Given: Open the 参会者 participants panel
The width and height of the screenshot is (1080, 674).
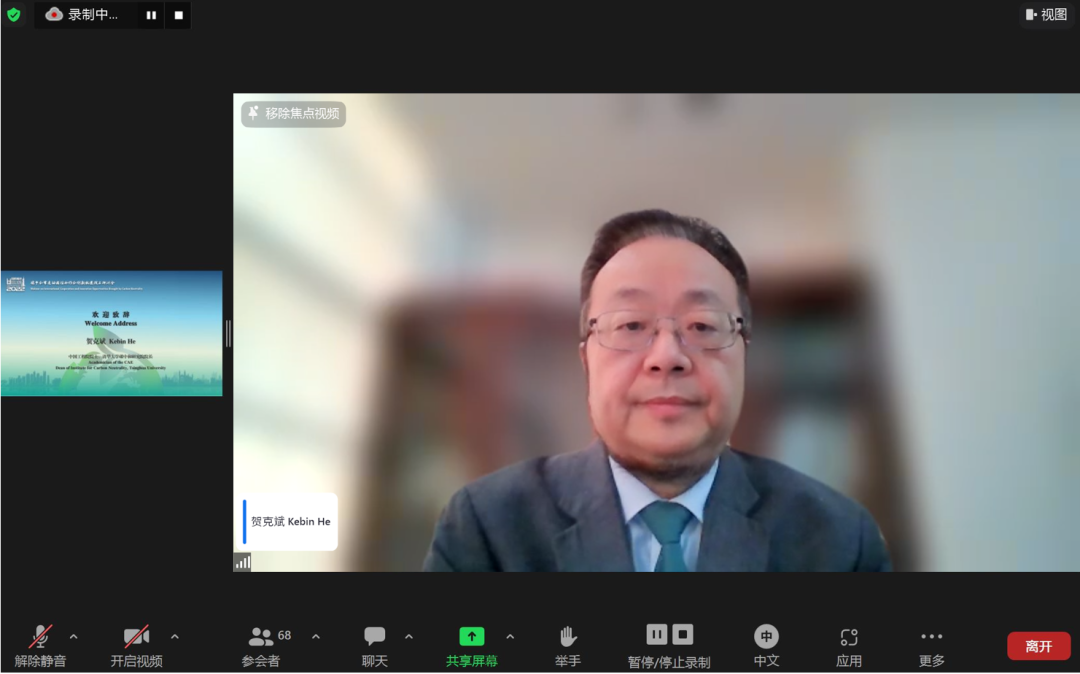Looking at the screenshot, I should pyautogui.click(x=261, y=637).
